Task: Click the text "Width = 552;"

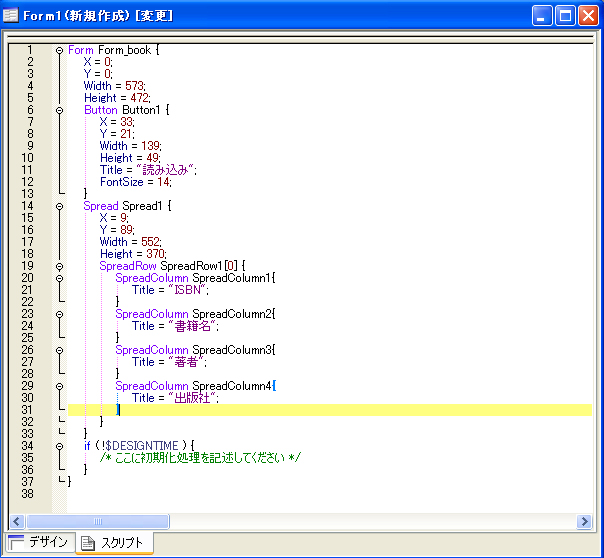Action: coord(131,241)
